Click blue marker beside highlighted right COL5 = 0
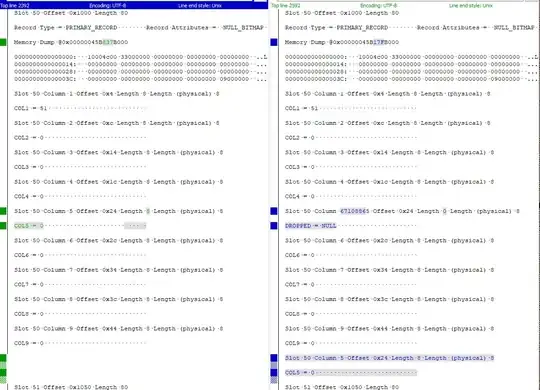 point(274,372)
